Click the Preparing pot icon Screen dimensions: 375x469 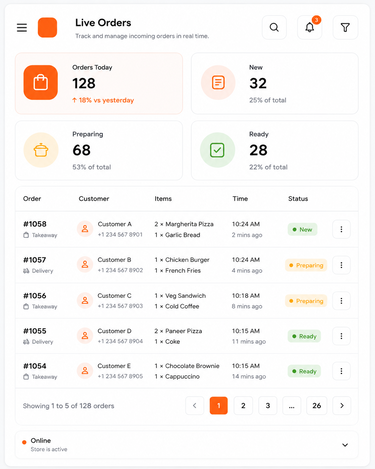tap(41, 150)
